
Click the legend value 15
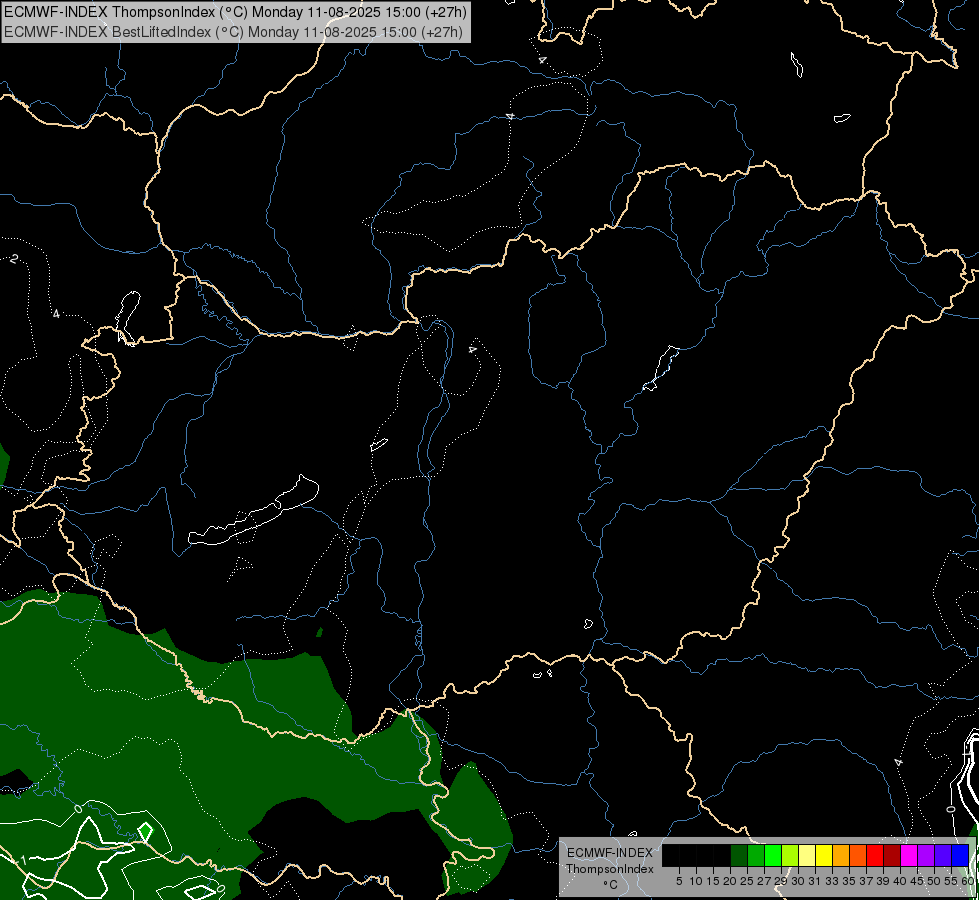pyautogui.click(x=713, y=881)
